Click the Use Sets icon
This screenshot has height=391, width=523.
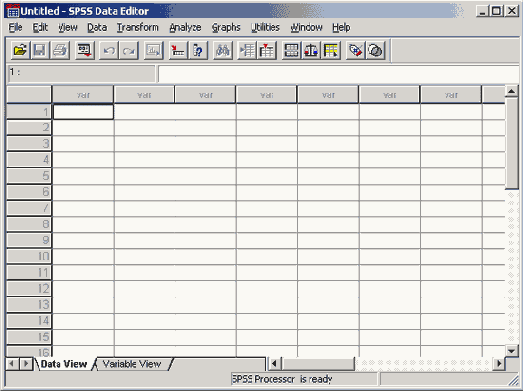[376, 51]
